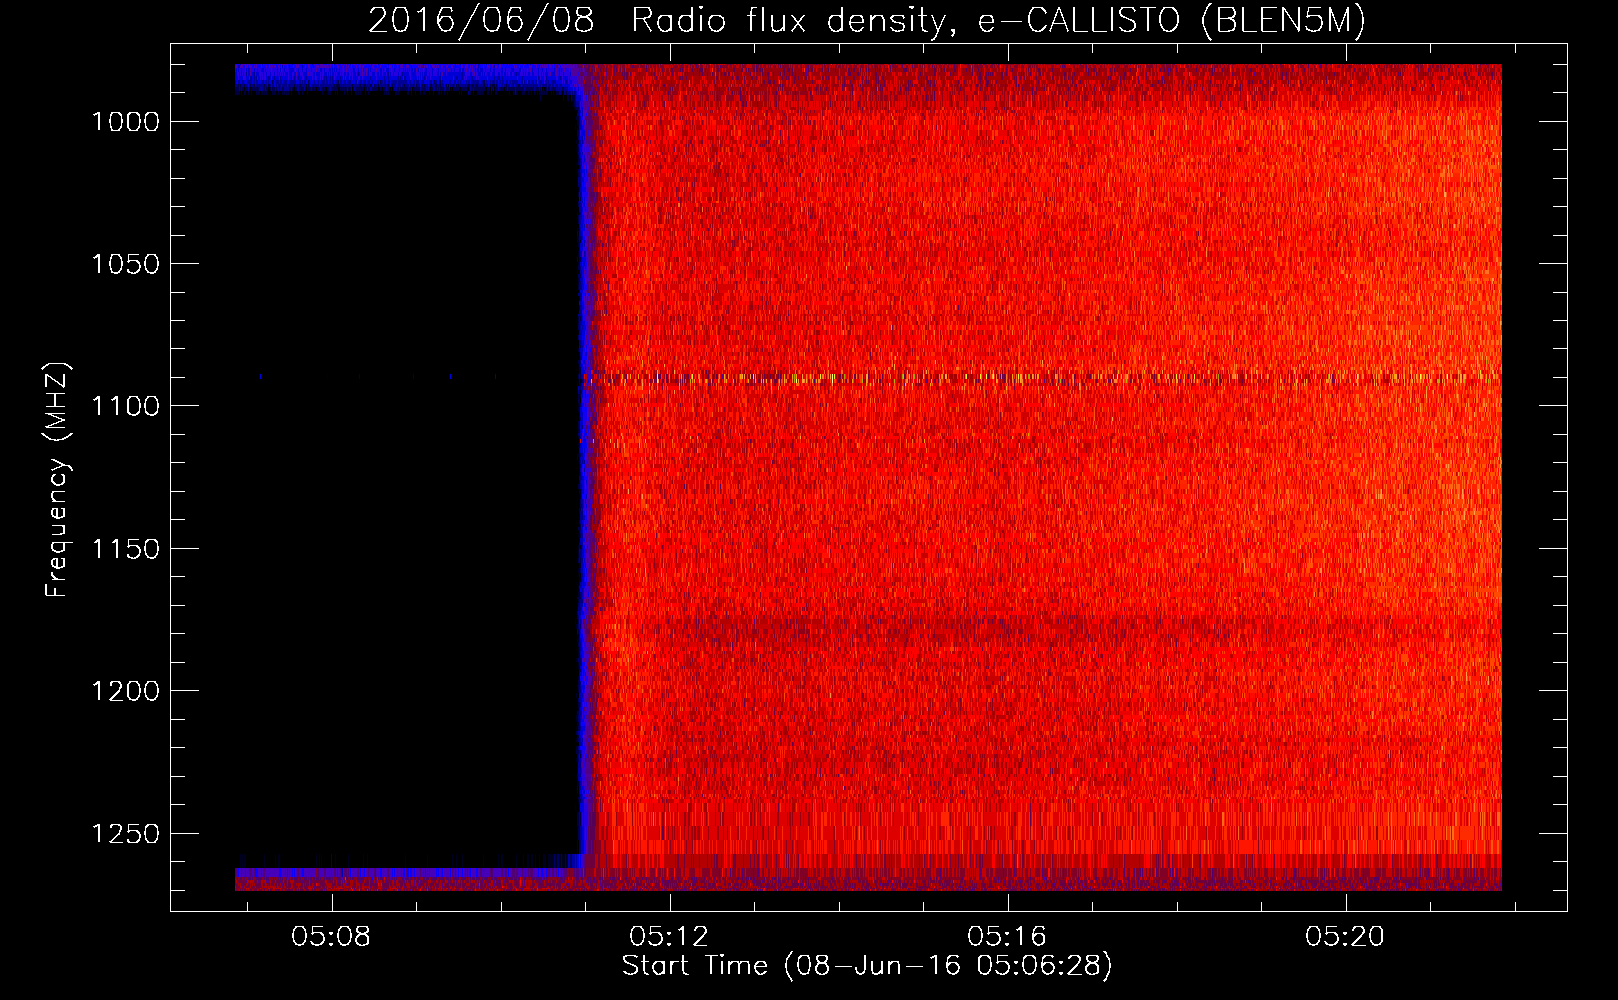Click the 05:12 time tick label
Screen dimensions: 1618x1000
pos(669,936)
